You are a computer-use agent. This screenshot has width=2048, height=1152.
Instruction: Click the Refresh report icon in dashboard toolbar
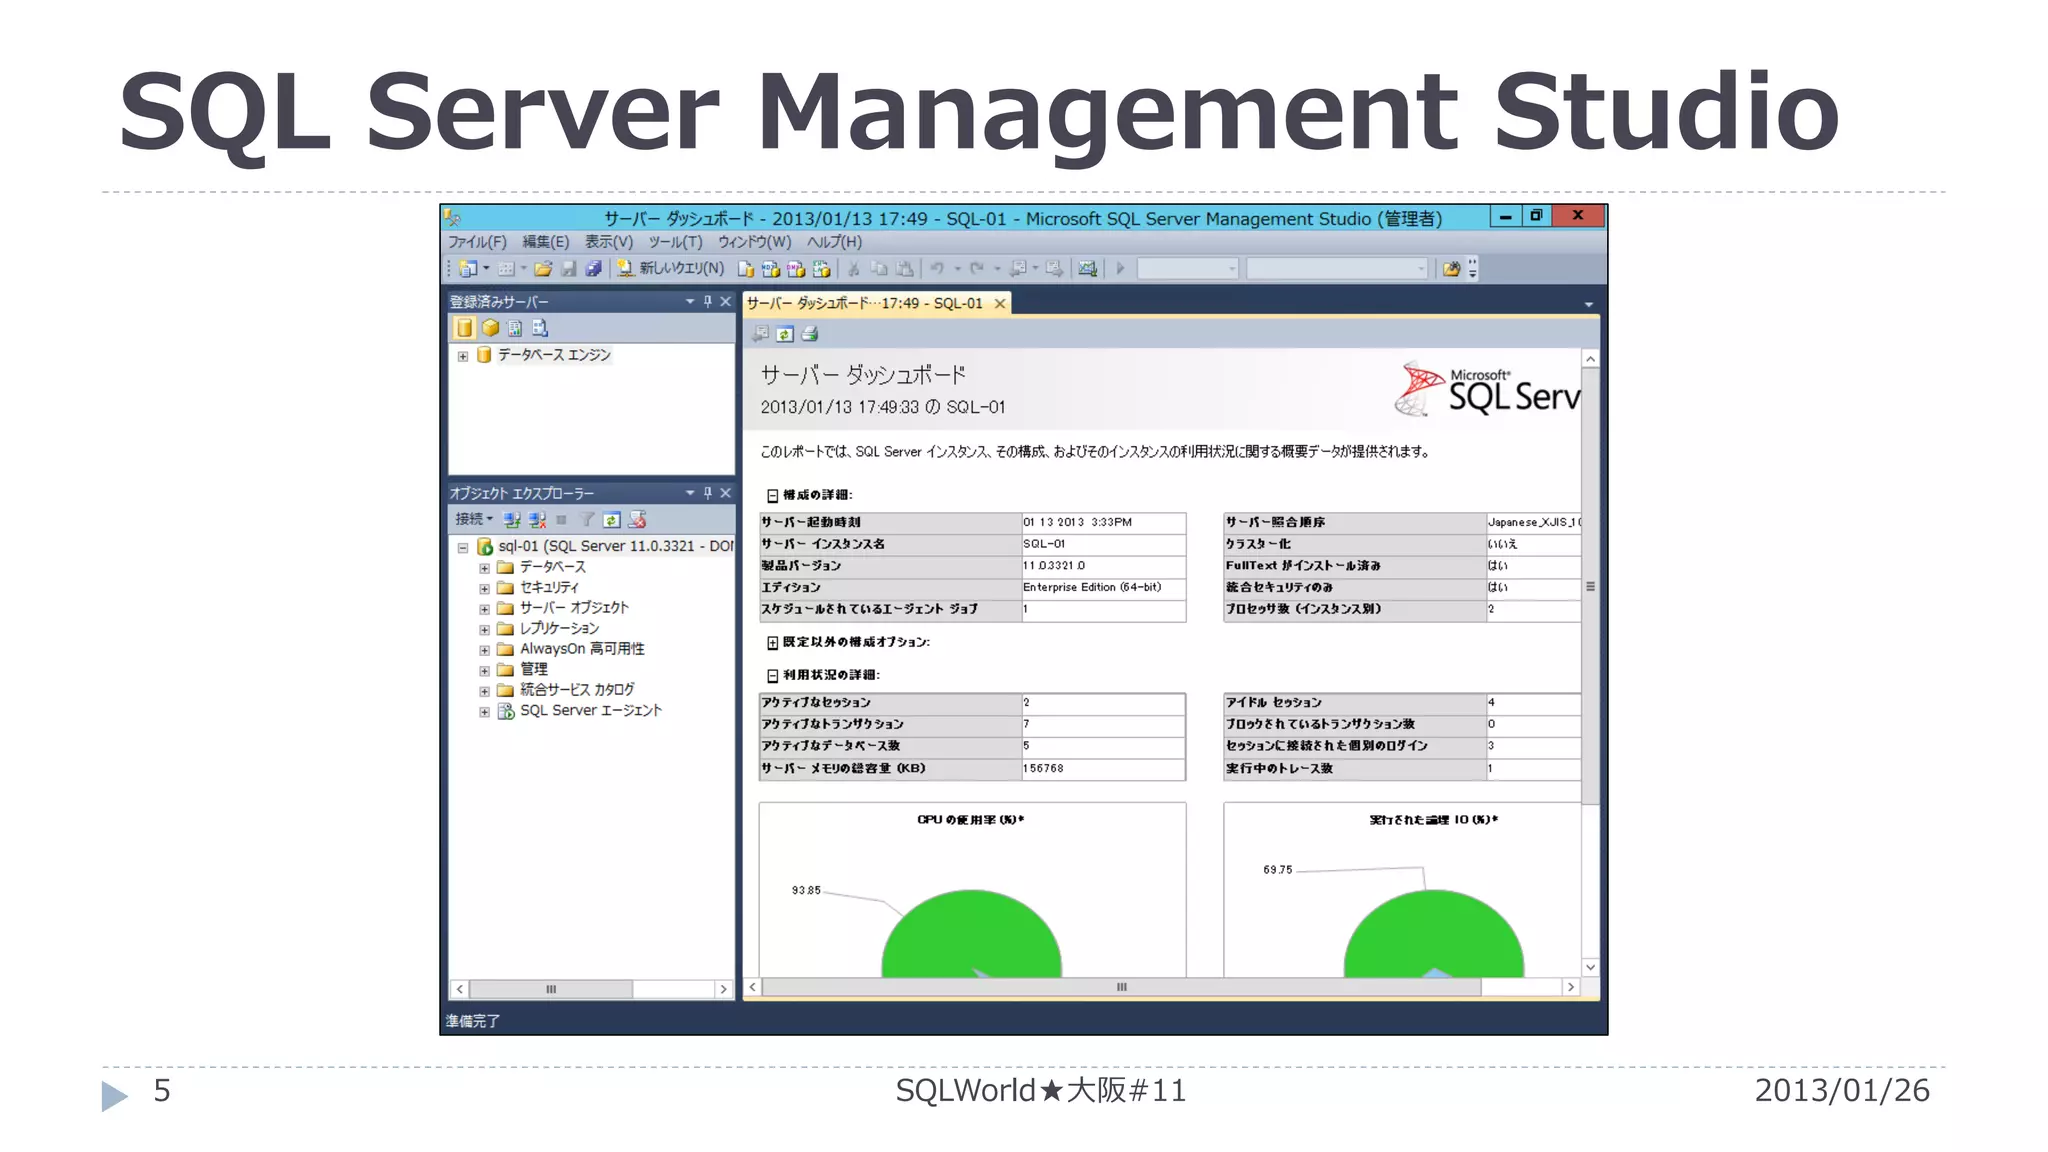(785, 334)
